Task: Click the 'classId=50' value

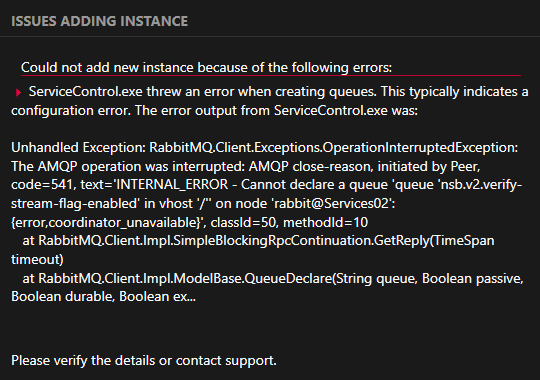Action: click(243, 222)
